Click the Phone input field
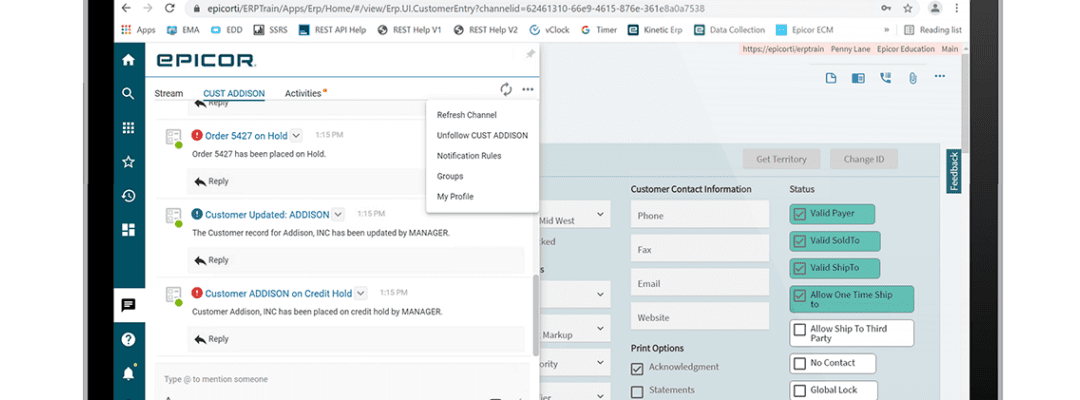Image resolution: width=1080 pixels, height=400 pixels. [700, 215]
